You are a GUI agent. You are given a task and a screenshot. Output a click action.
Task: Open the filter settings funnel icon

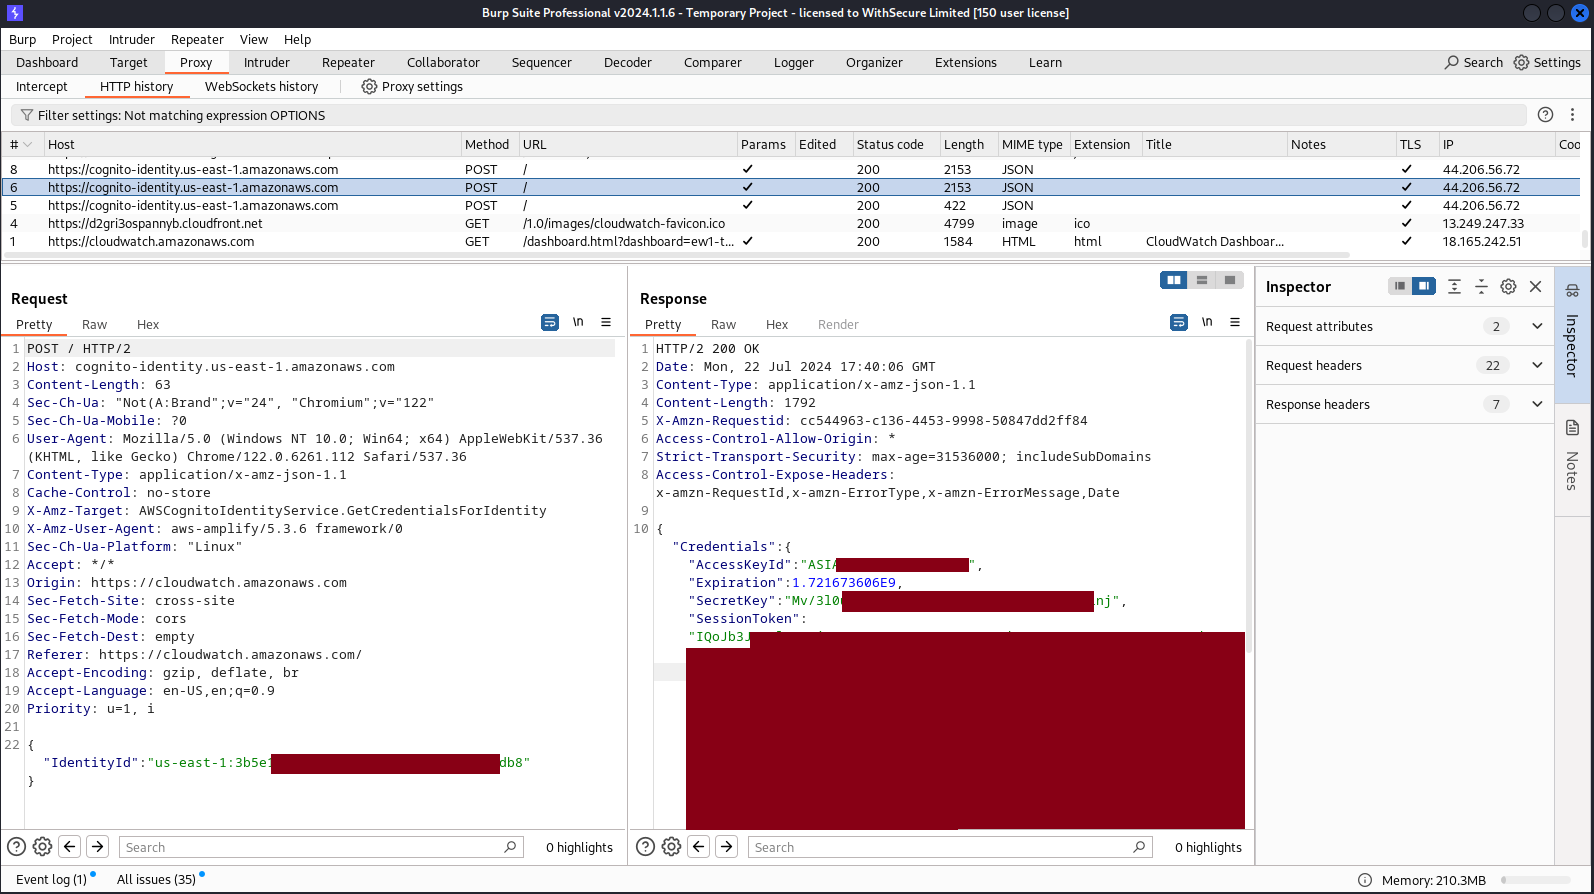point(27,115)
